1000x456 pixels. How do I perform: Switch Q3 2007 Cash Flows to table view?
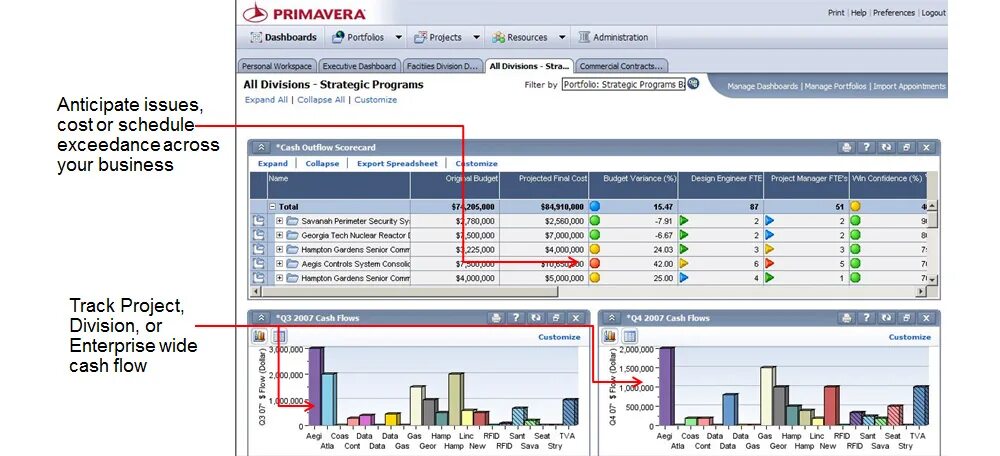[279, 336]
